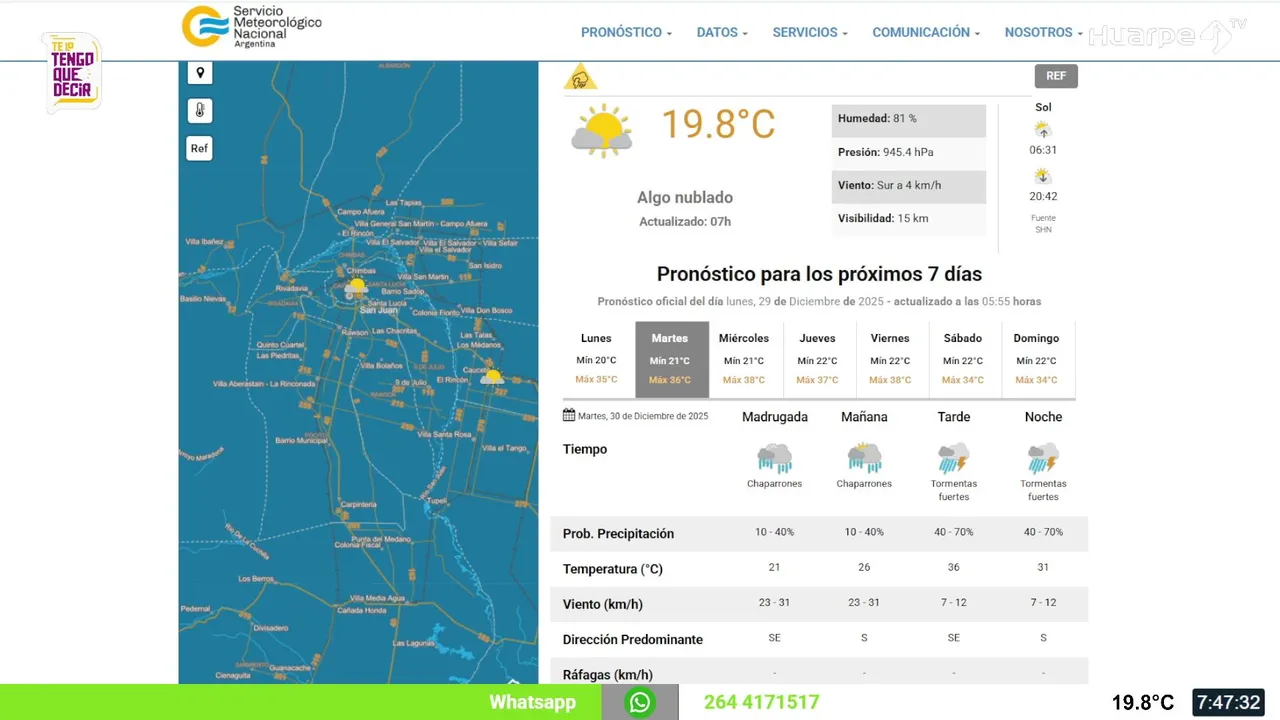This screenshot has width=1280, height=720.
Task: Click the Visibilidad 15 km row
Action: point(909,219)
